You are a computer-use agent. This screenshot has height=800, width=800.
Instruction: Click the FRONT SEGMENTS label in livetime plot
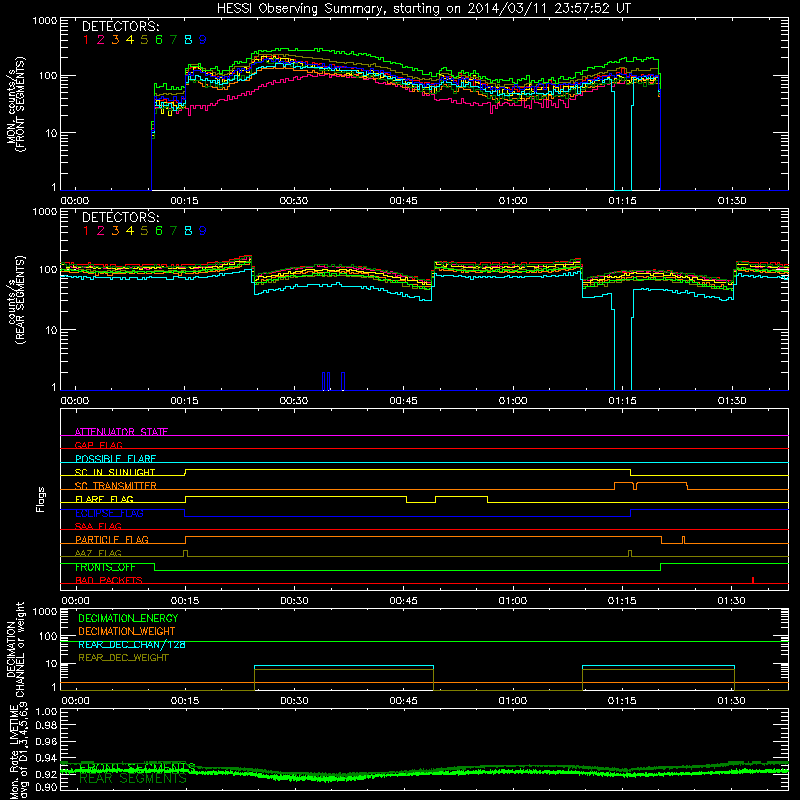click(137, 767)
